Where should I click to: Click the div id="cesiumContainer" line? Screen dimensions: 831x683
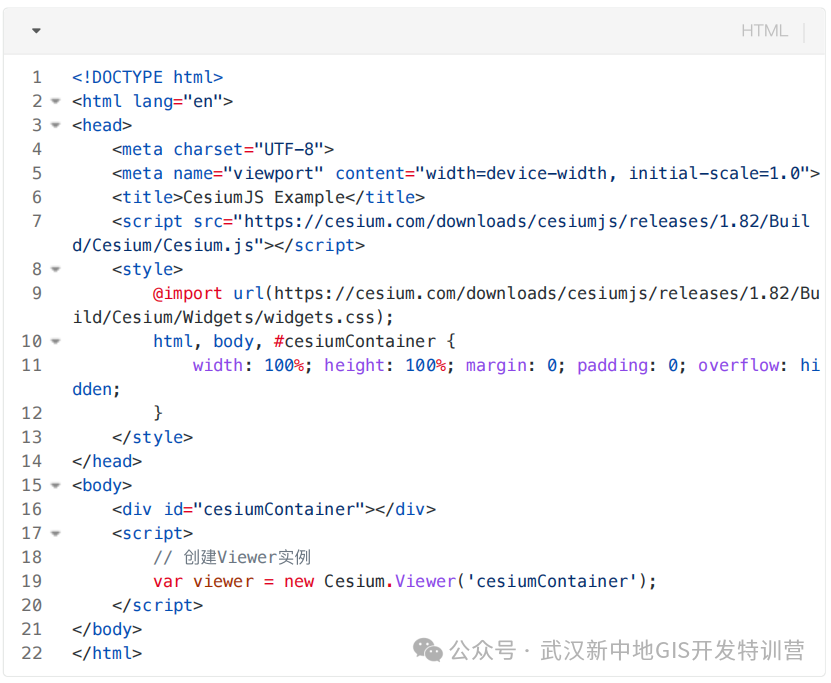click(274, 509)
